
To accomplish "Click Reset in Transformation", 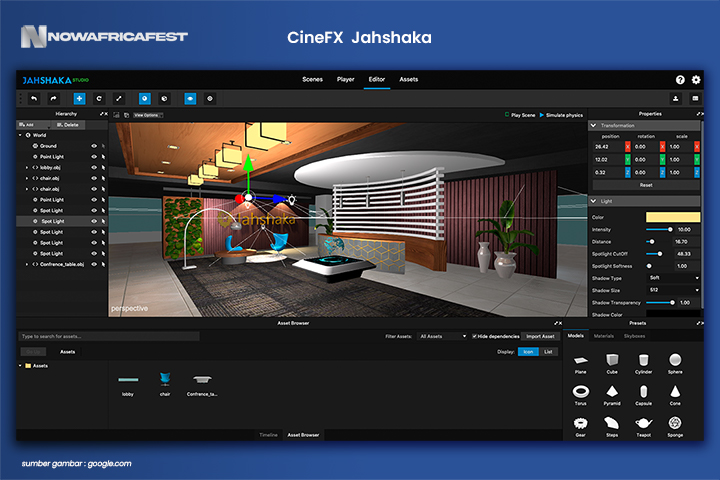I will click(x=646, y=185).
